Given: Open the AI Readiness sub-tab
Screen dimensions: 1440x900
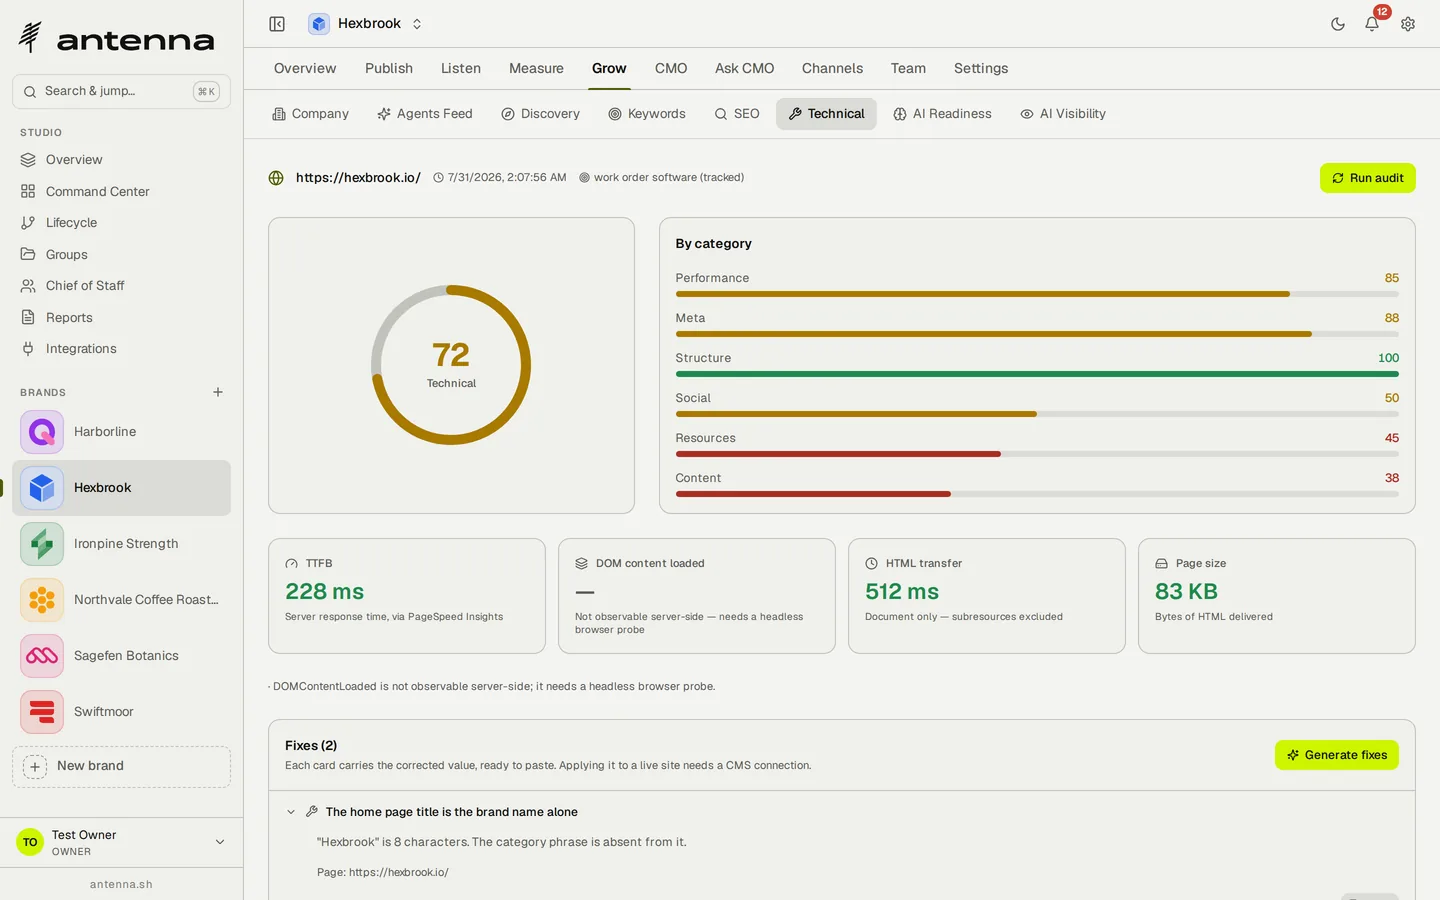Looking at the screenshot, I should click(x=943, y=114).
